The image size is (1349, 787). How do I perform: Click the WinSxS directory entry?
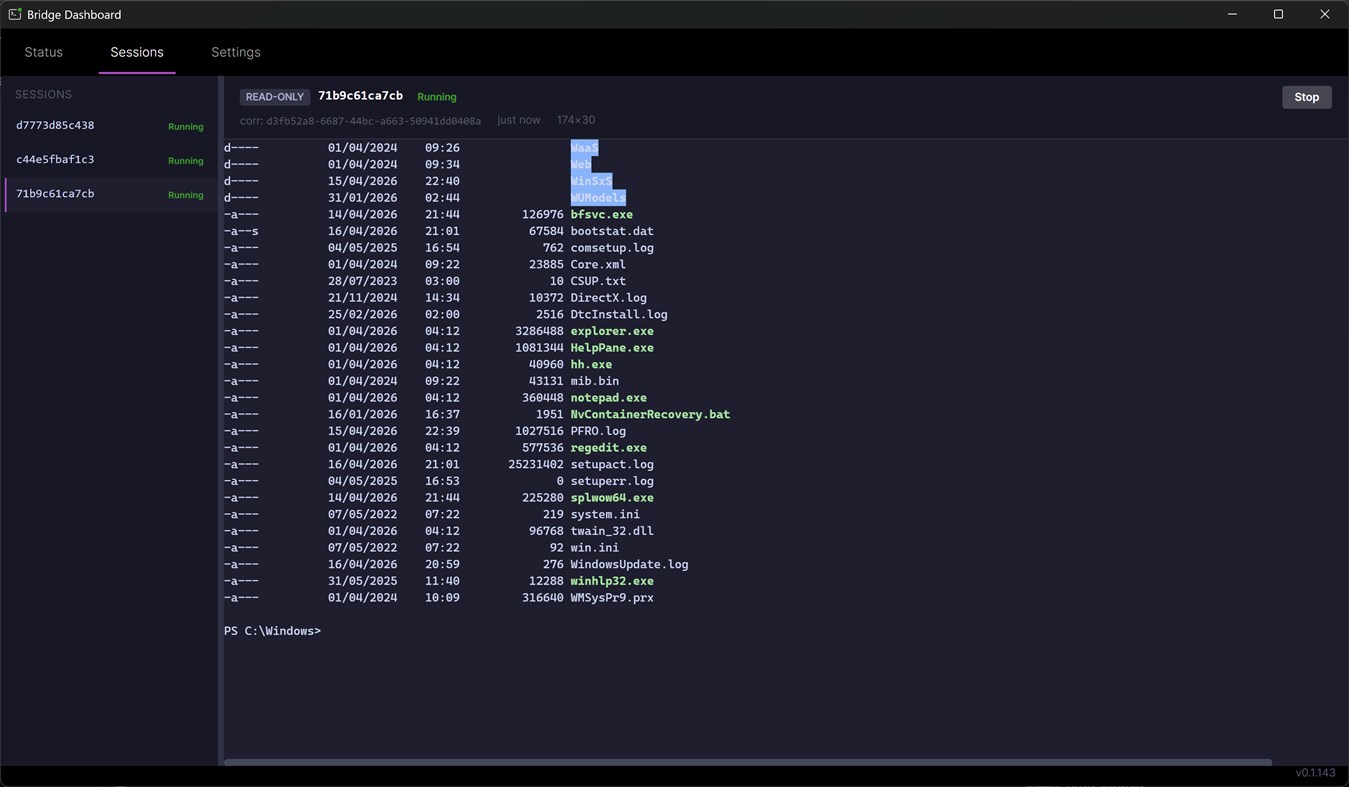click(591, 181)
